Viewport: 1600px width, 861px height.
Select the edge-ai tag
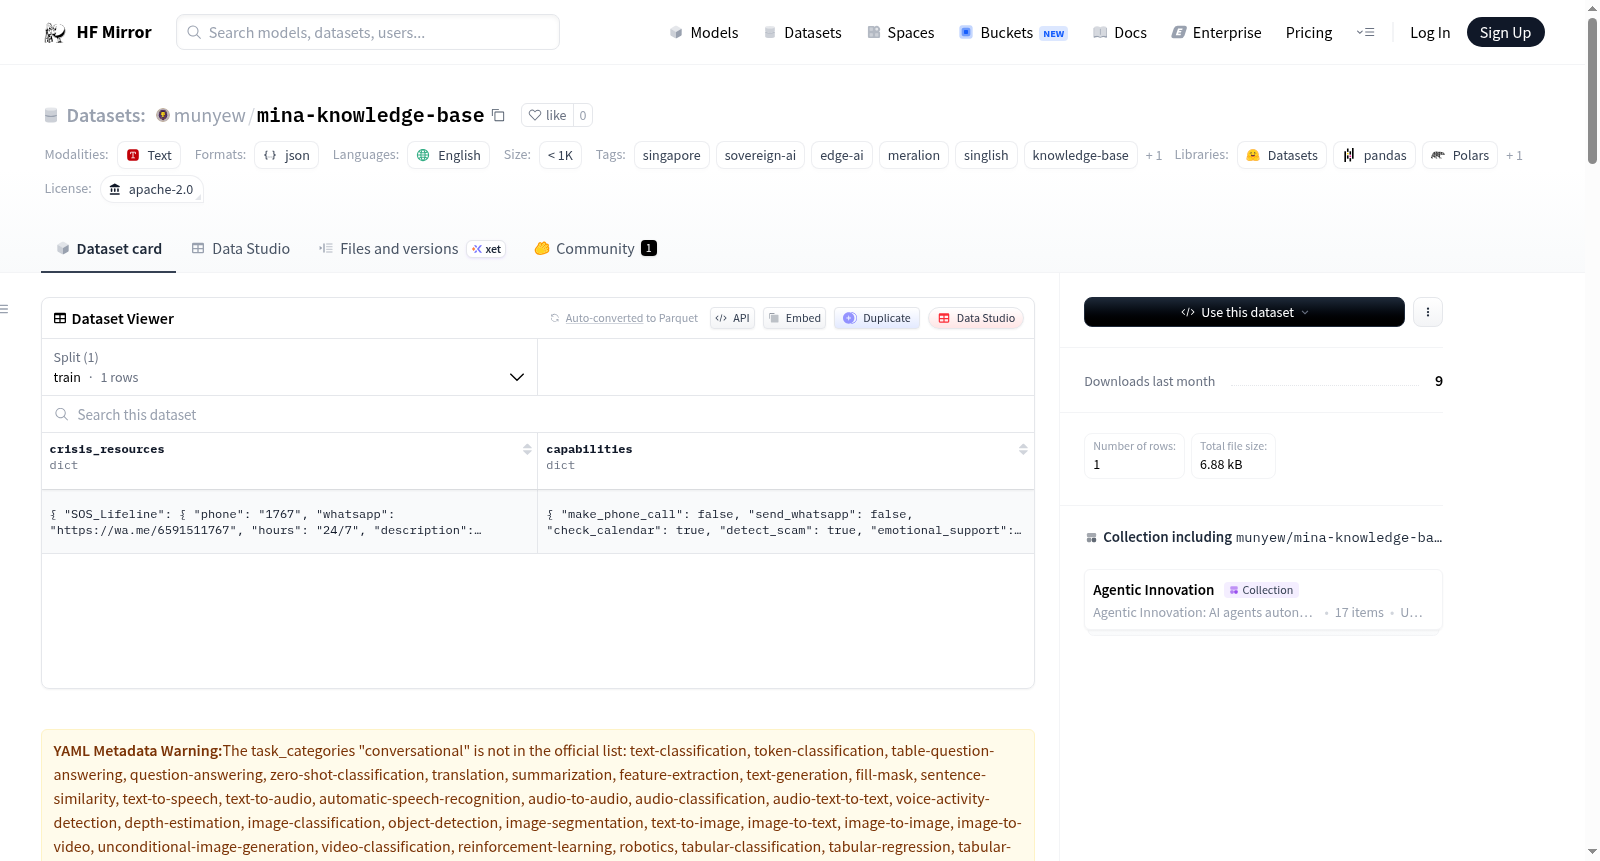tap(842, 155)
